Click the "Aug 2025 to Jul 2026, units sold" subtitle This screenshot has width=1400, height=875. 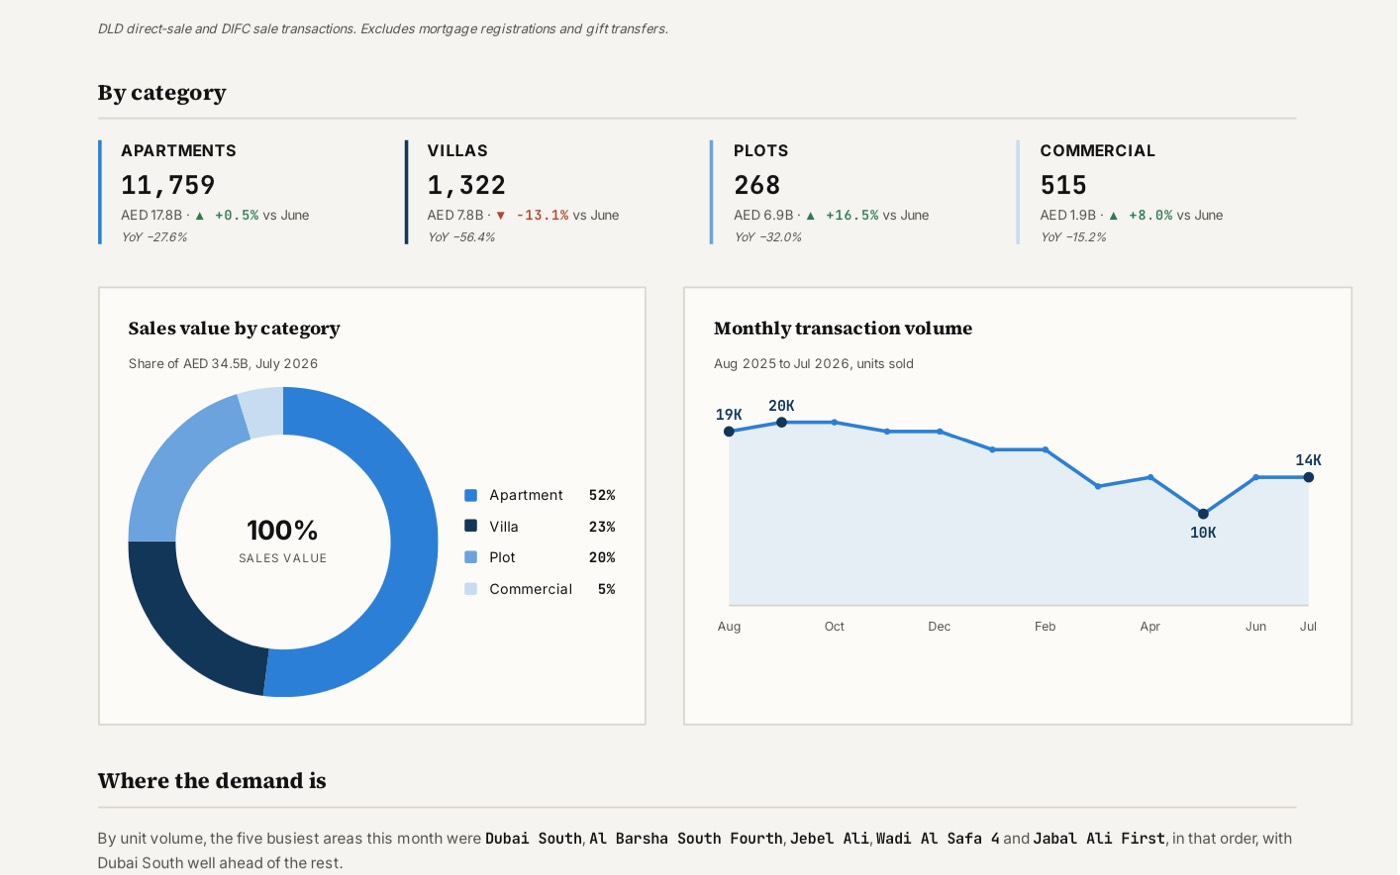[814, 364]
